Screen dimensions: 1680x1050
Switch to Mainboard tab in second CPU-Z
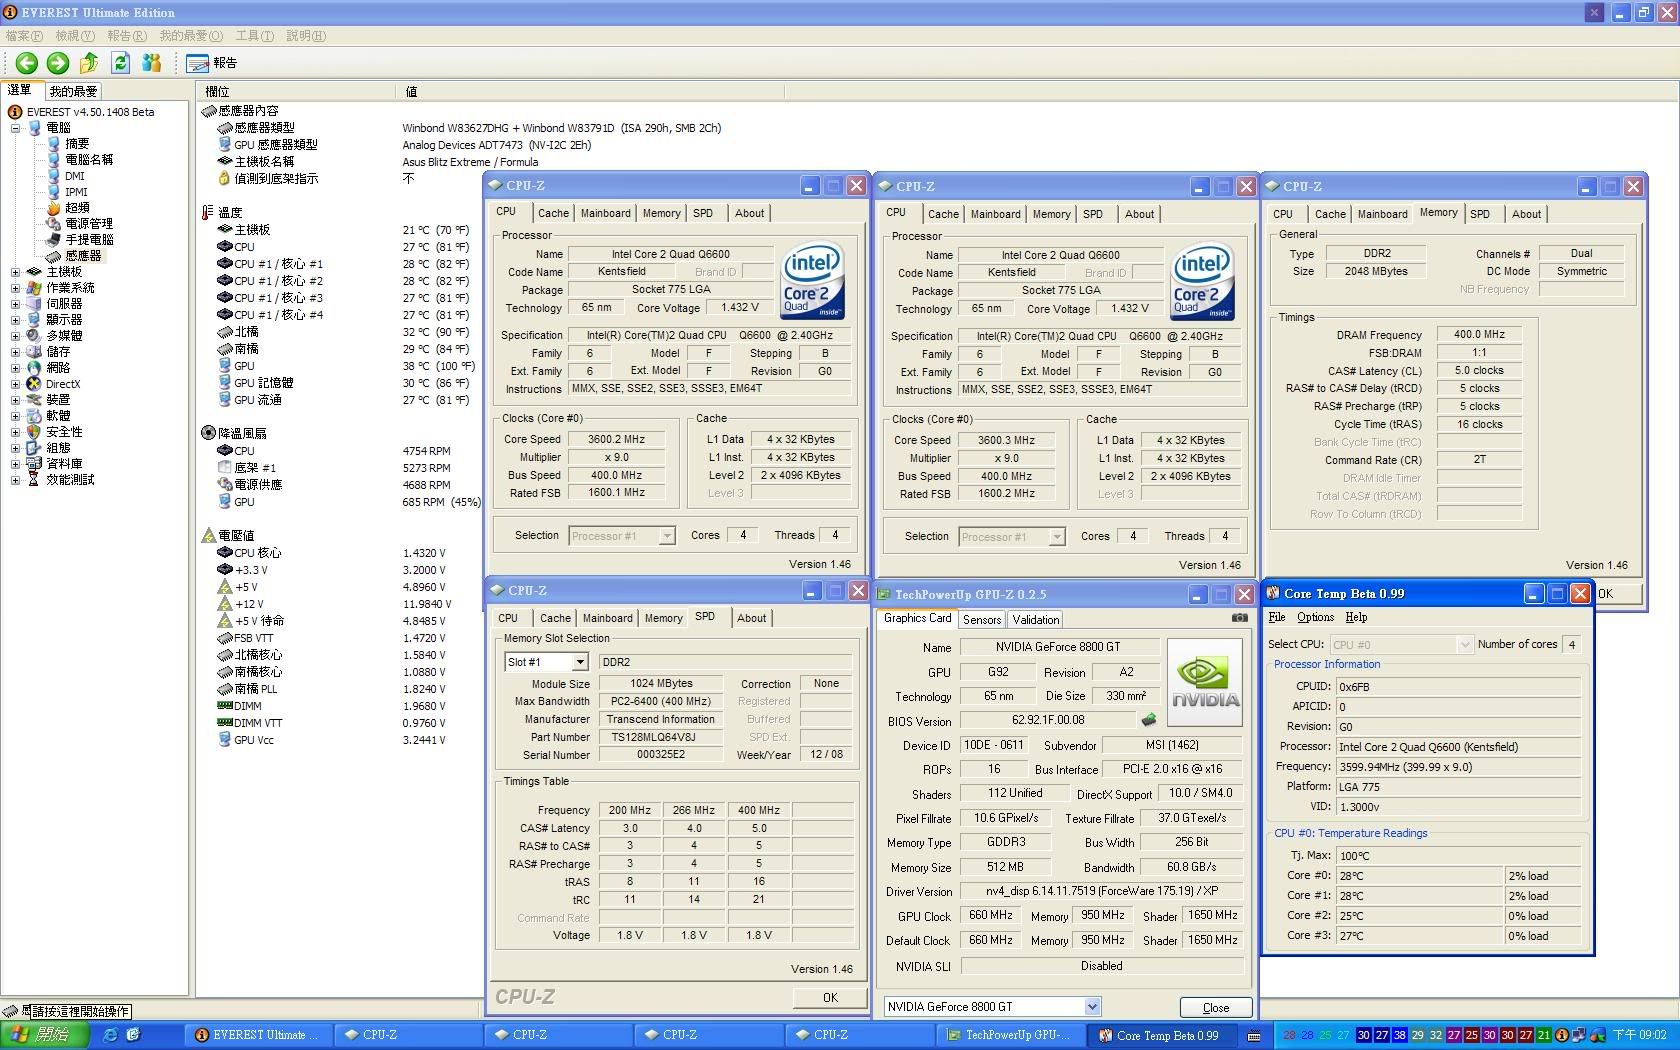click(996, 214)
